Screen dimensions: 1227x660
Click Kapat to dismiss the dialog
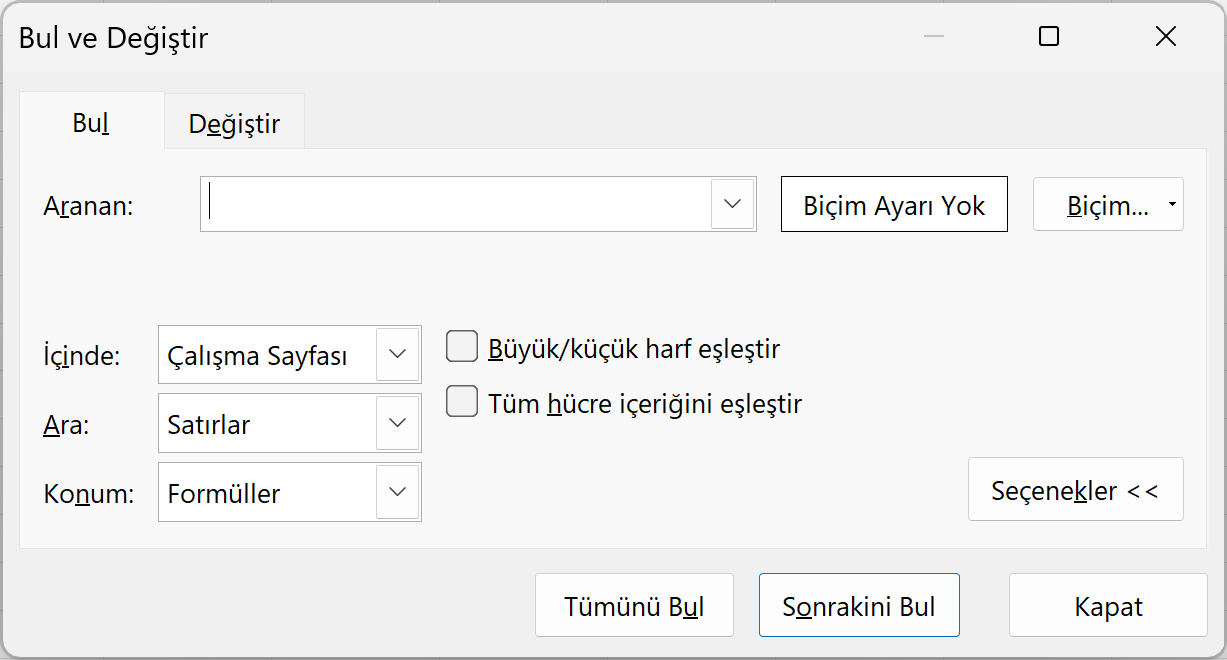1108,606
